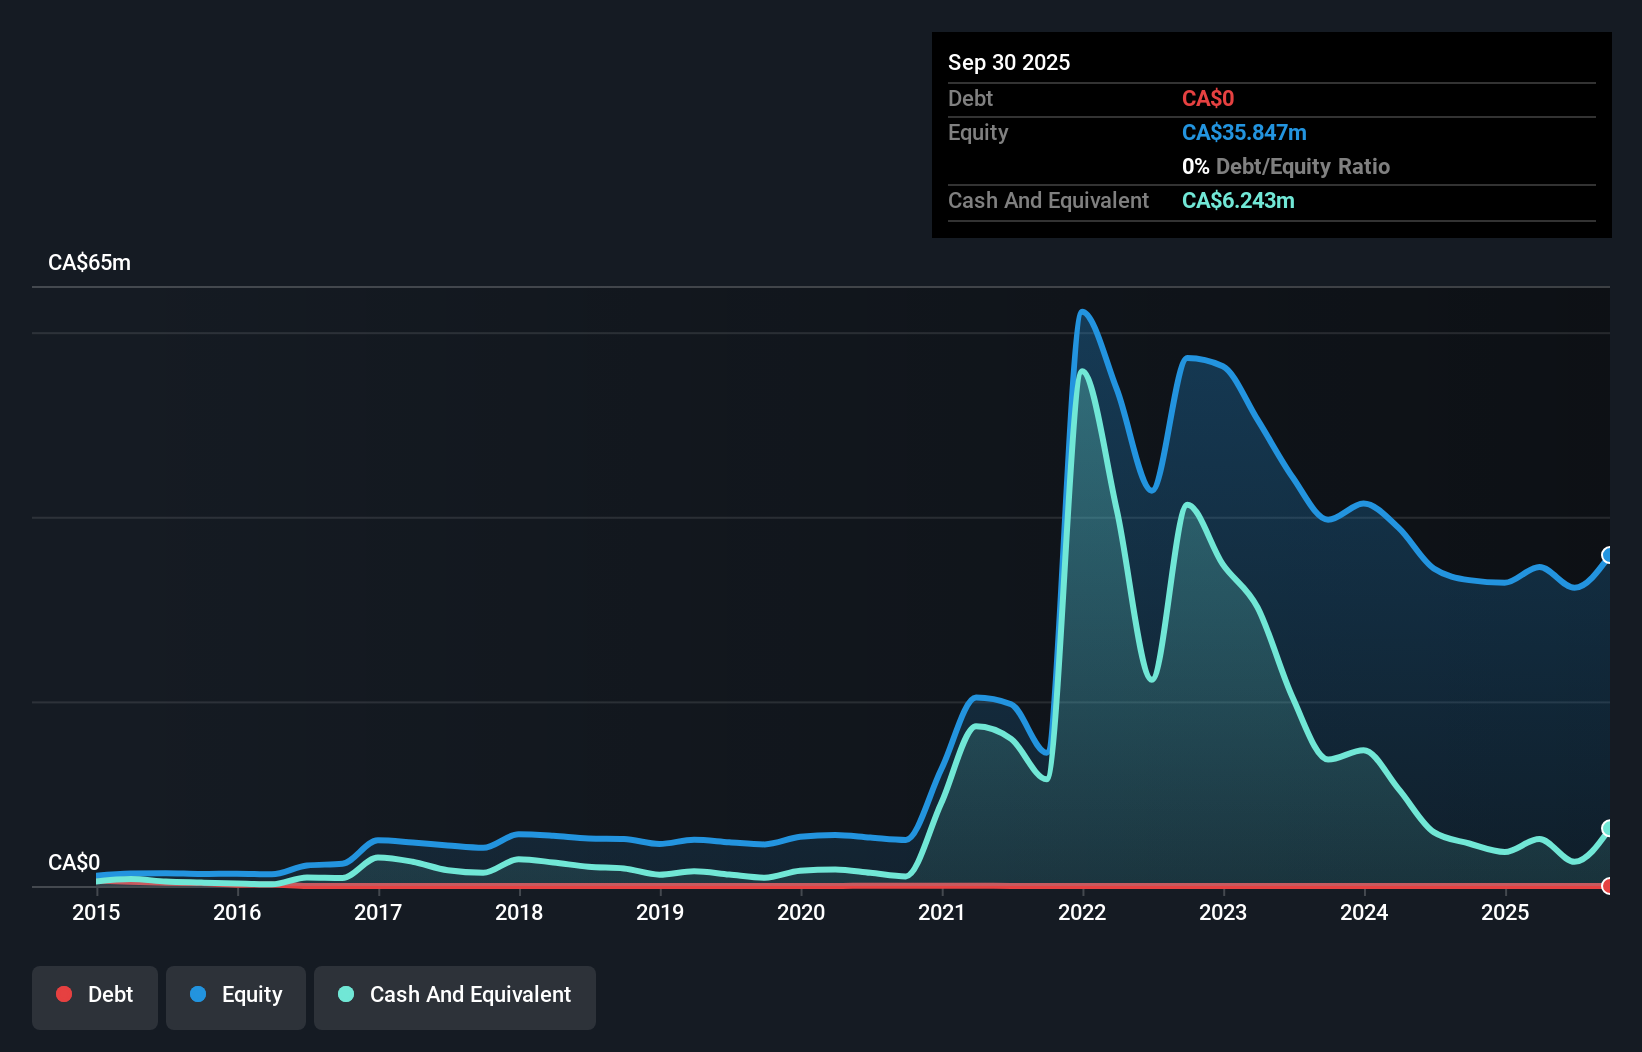This screenshot has height=1052, width=1642.
Task: Click the CA$0 Debt value link
Action: [x=1208, y=98]
